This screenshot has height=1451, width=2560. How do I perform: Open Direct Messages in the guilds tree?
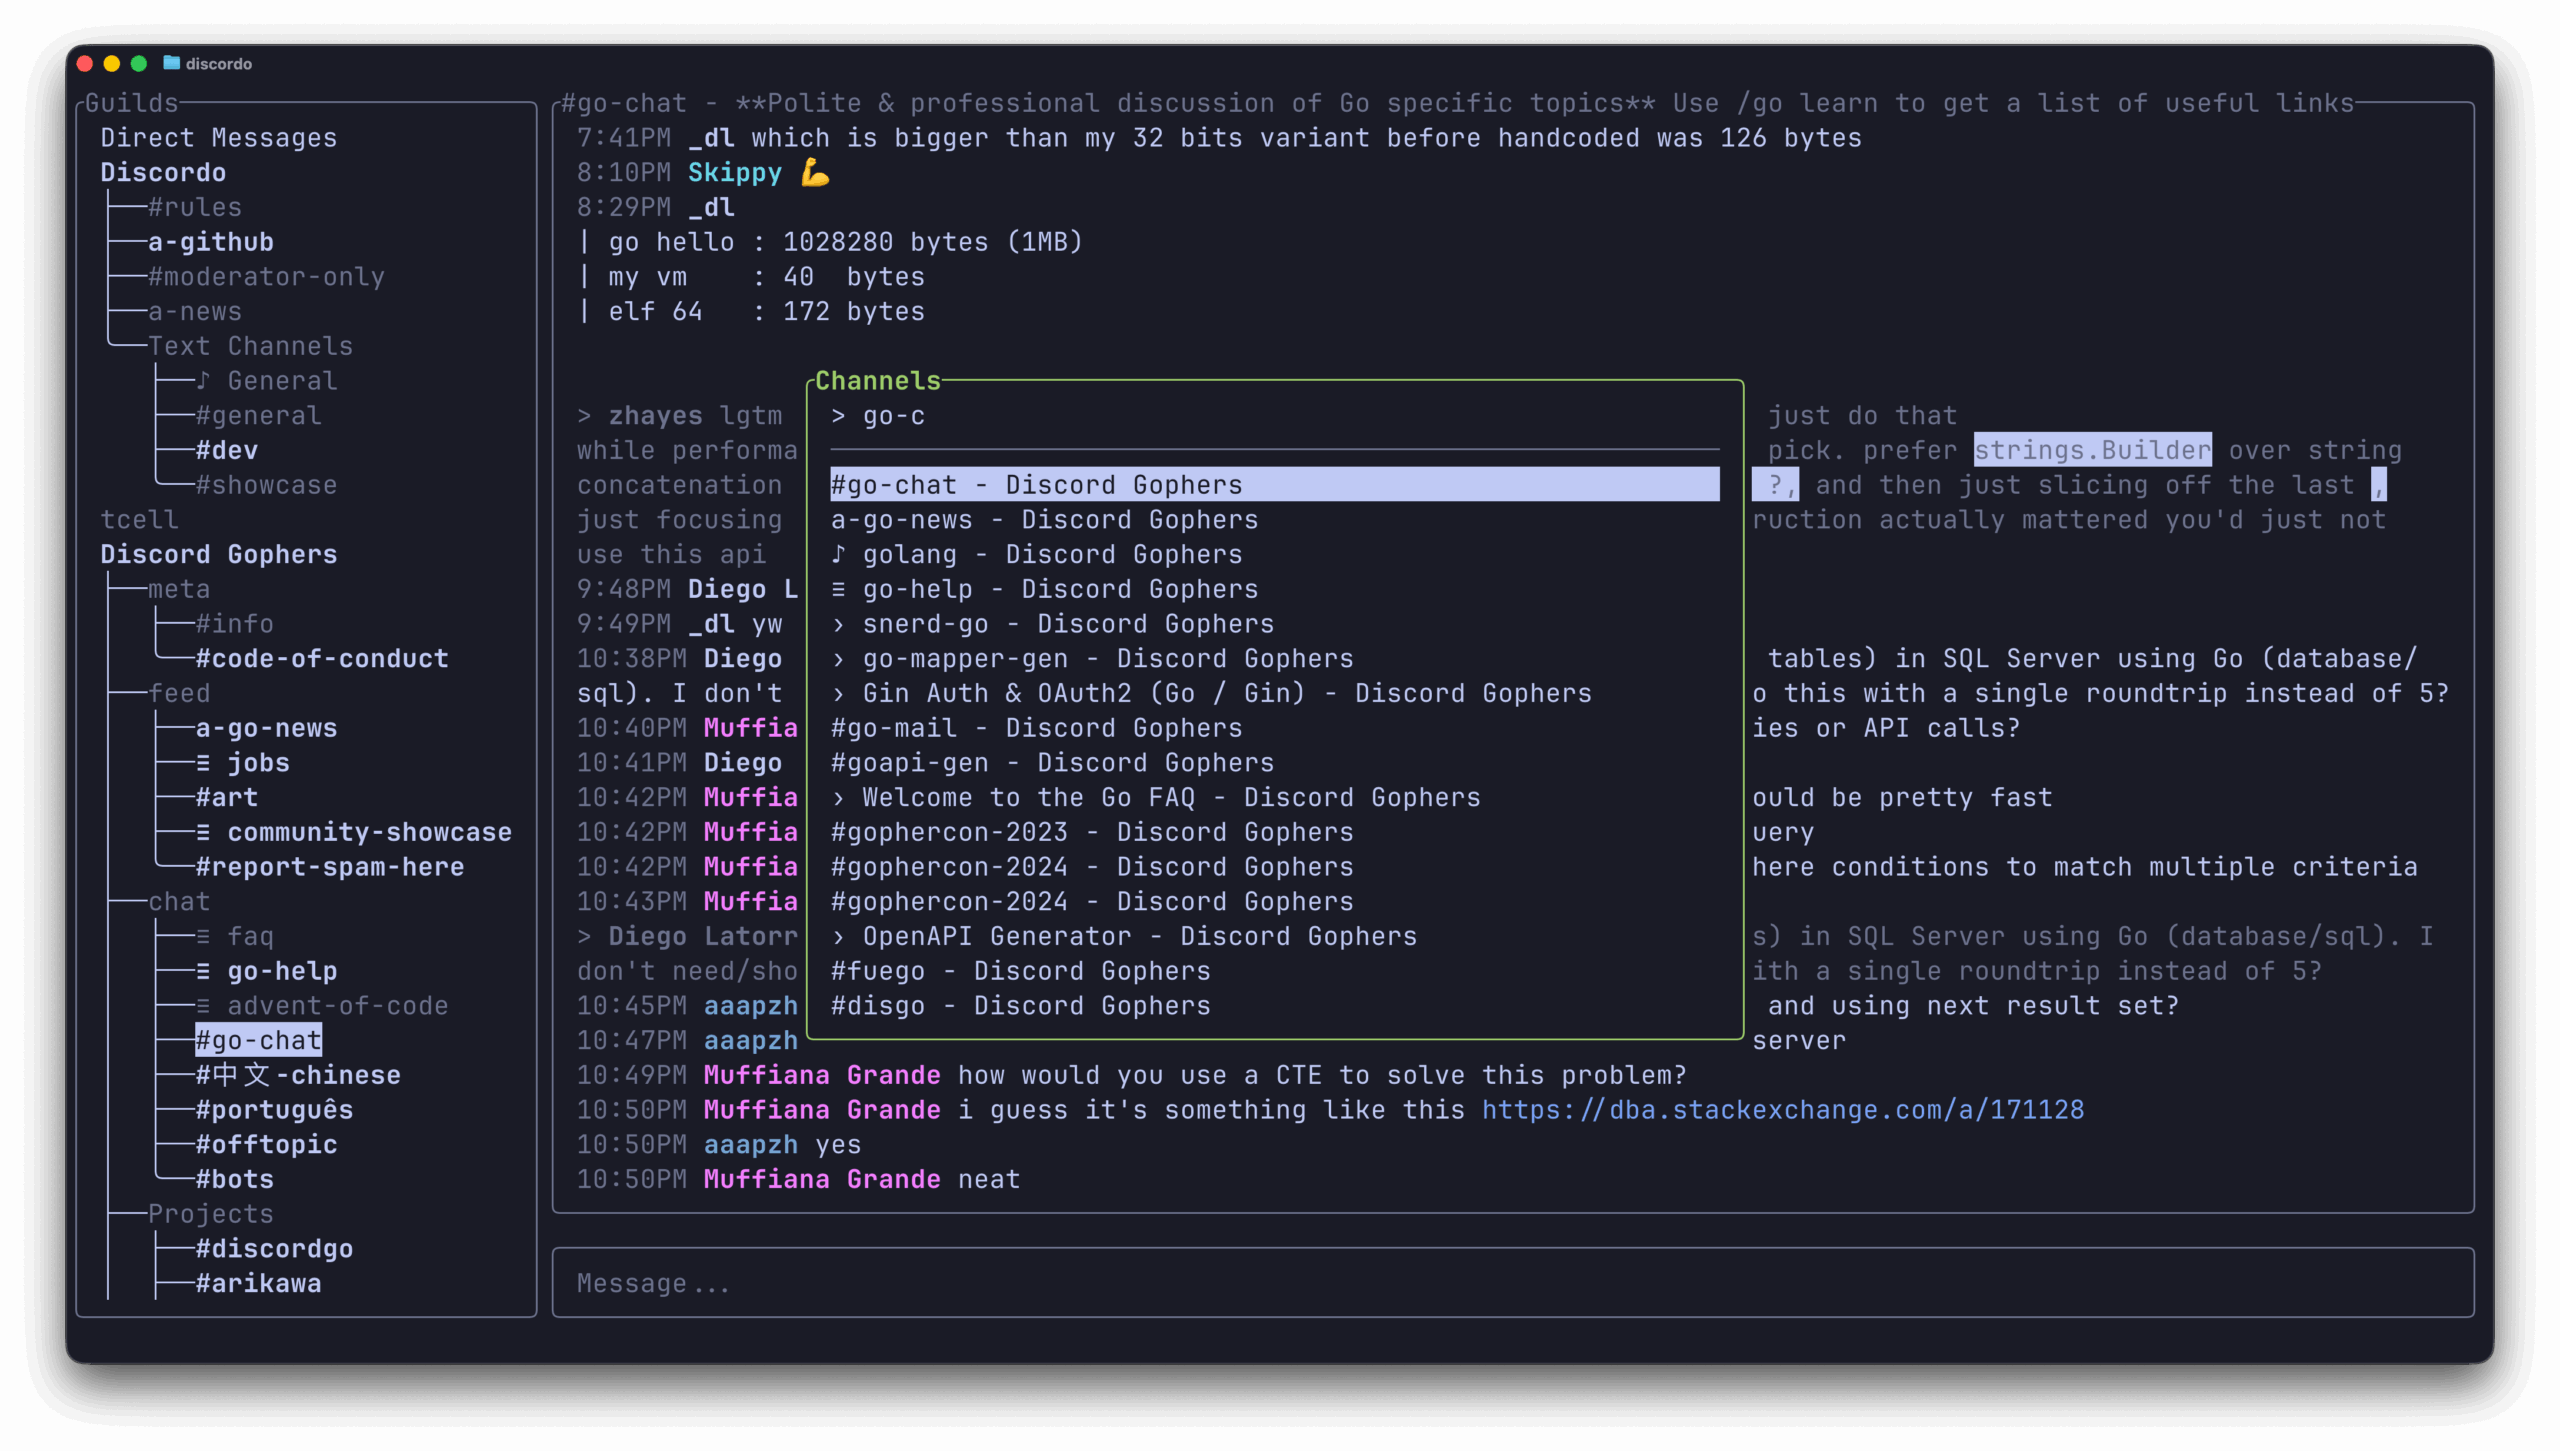coord(218,138)
